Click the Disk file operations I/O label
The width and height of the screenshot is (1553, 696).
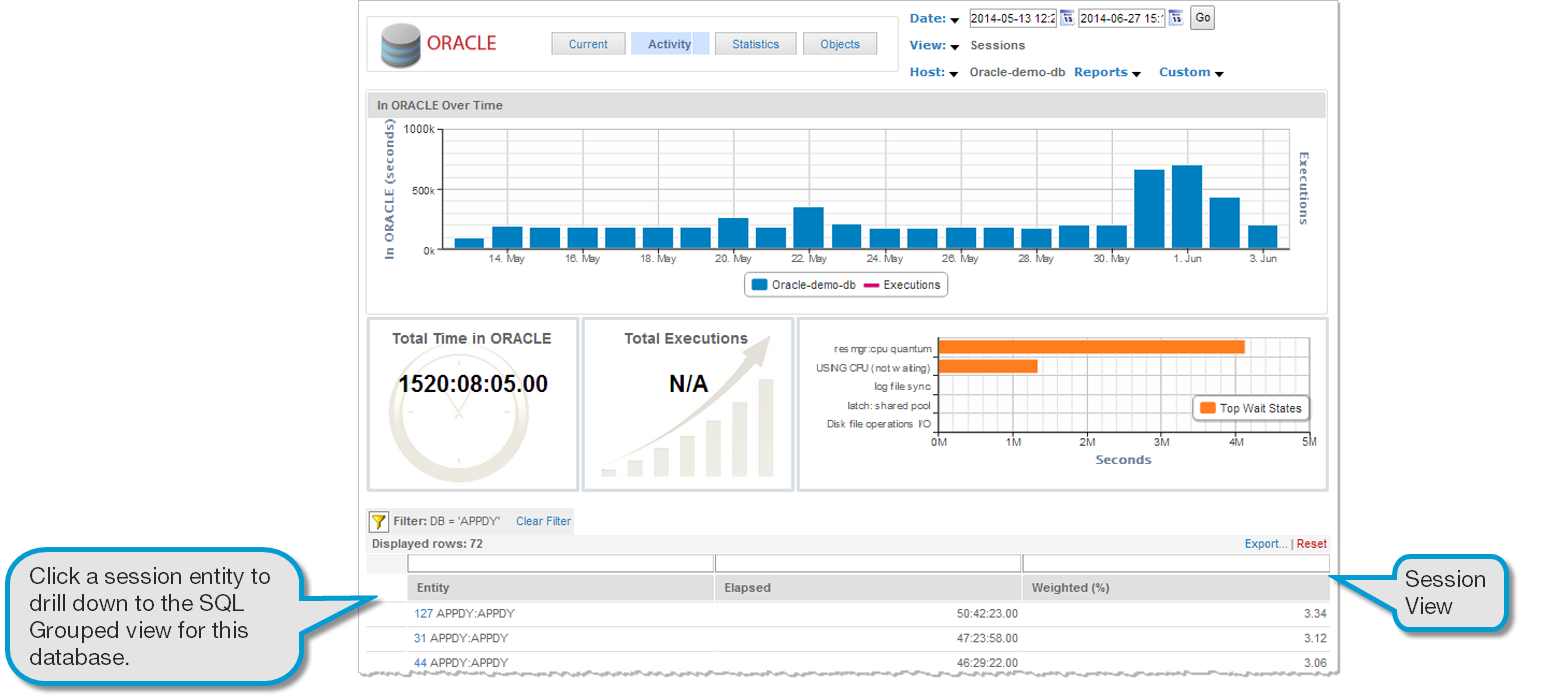tap(879, 424)
